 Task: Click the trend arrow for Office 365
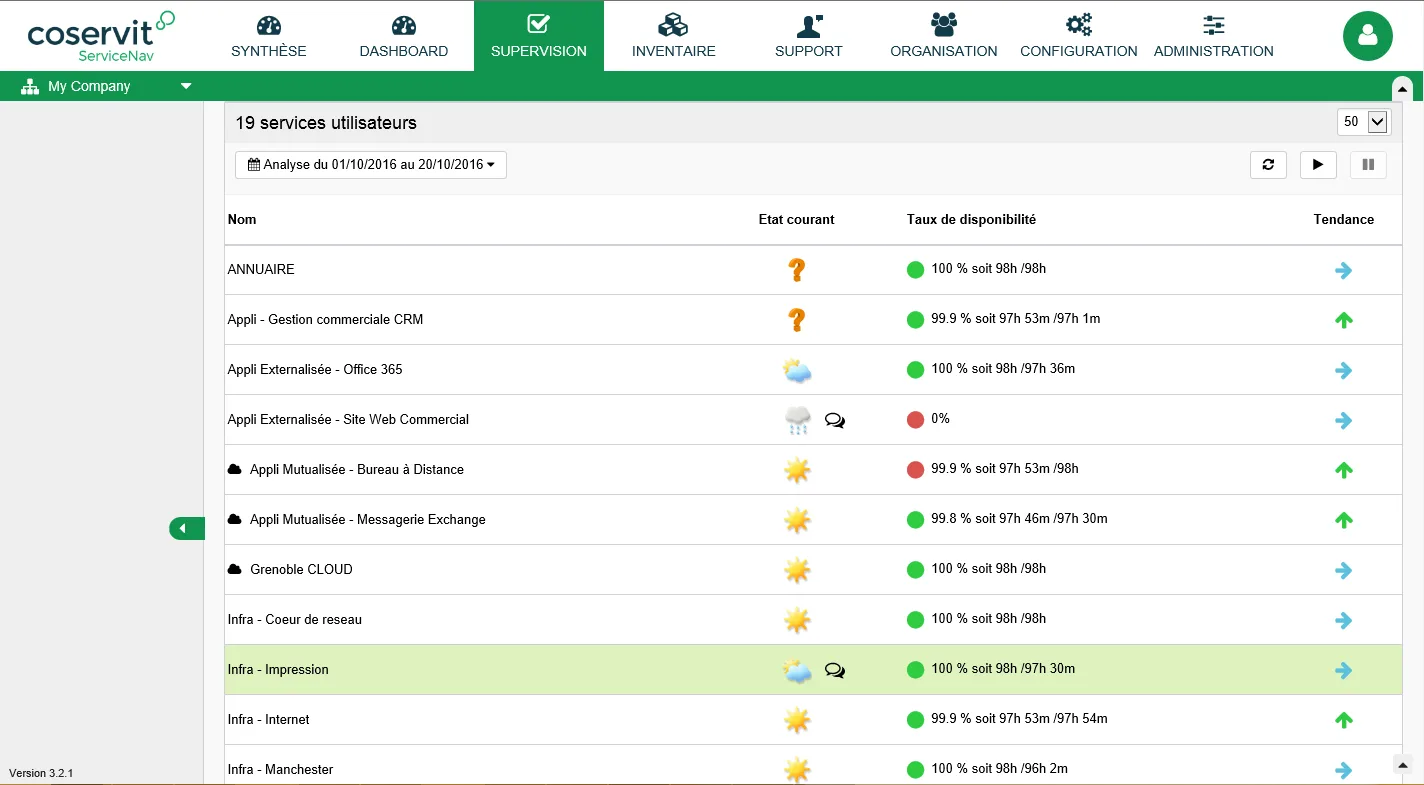point(1344,370)
